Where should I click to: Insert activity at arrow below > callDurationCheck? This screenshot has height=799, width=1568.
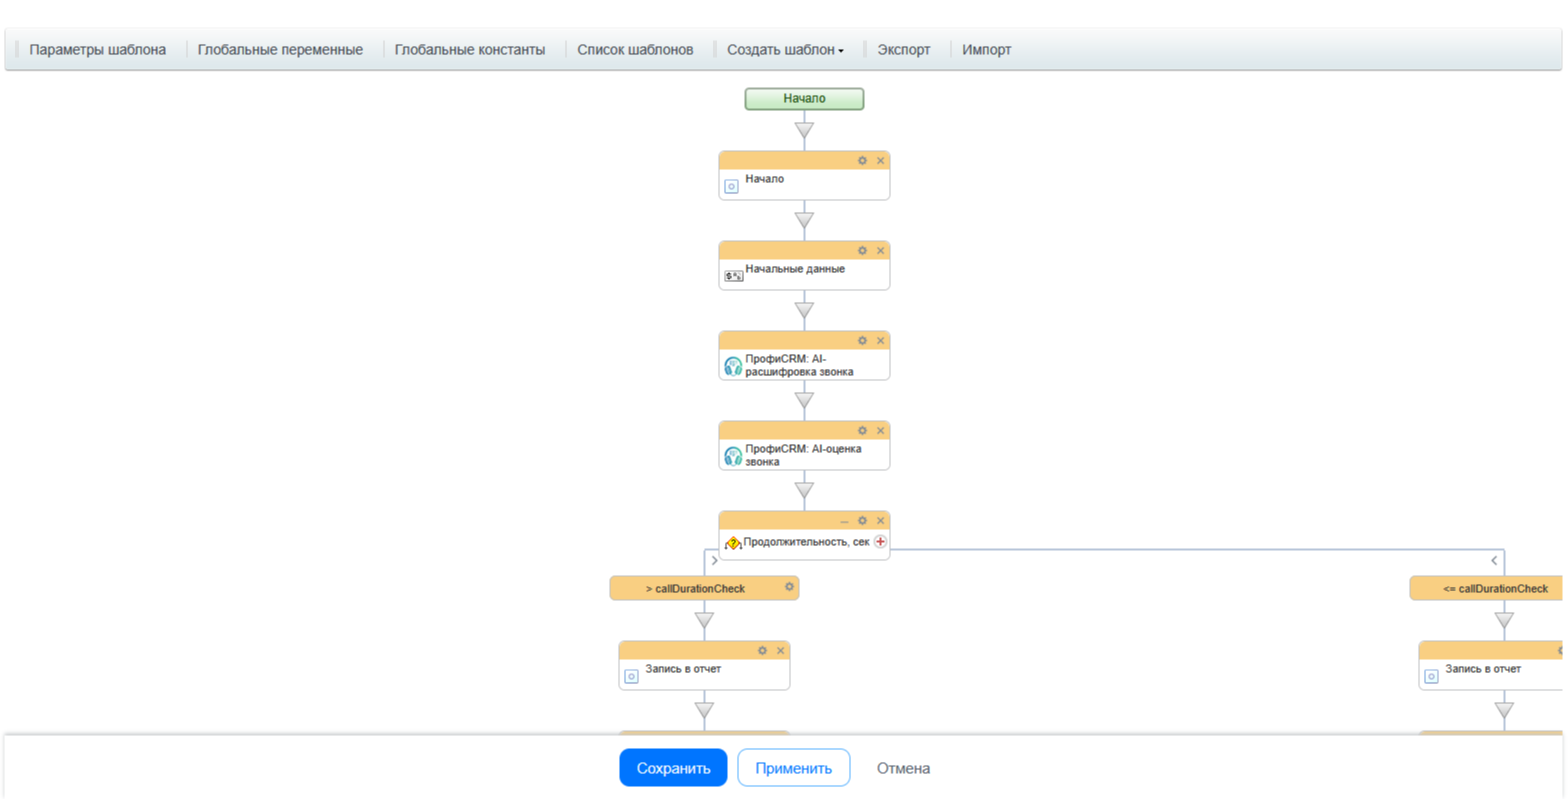704,620
